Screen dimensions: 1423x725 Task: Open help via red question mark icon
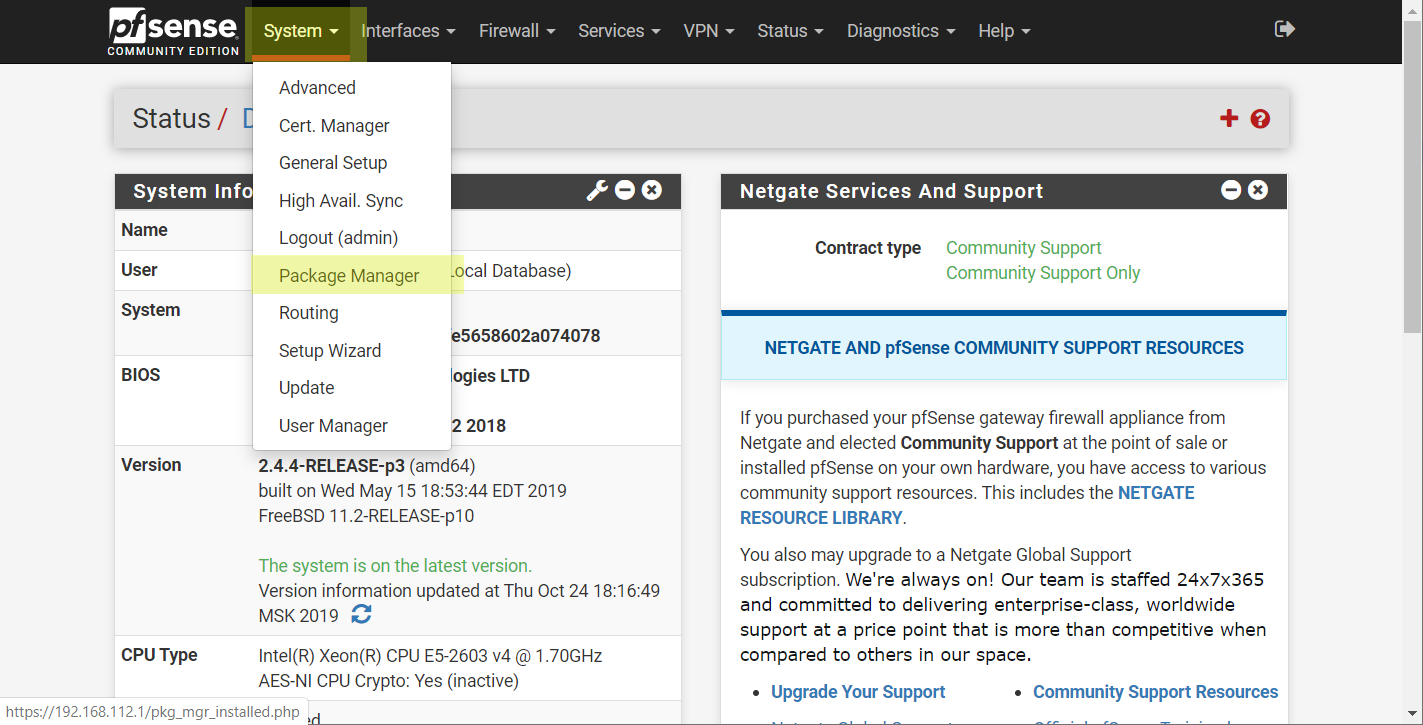1260,119
